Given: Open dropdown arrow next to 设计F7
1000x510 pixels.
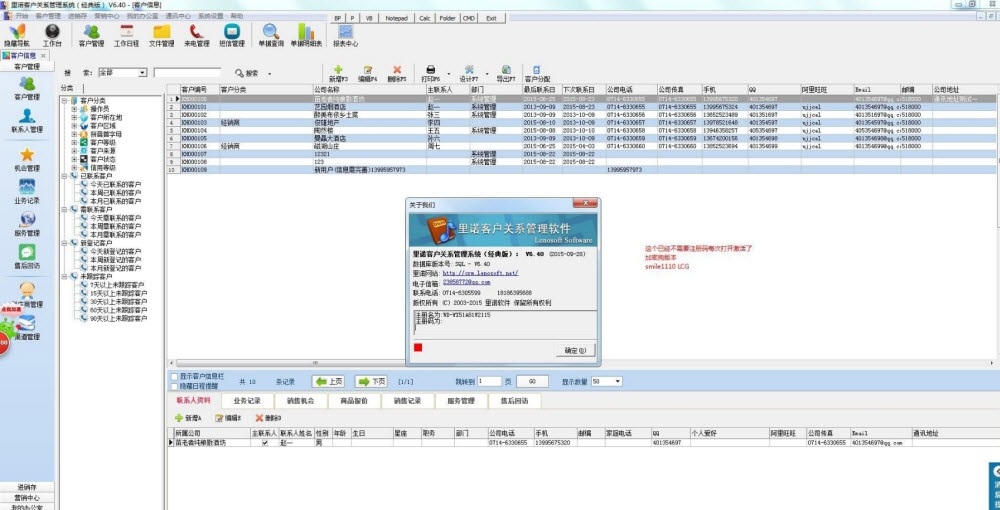Looking at the screenshot, I should click(487, 74).
